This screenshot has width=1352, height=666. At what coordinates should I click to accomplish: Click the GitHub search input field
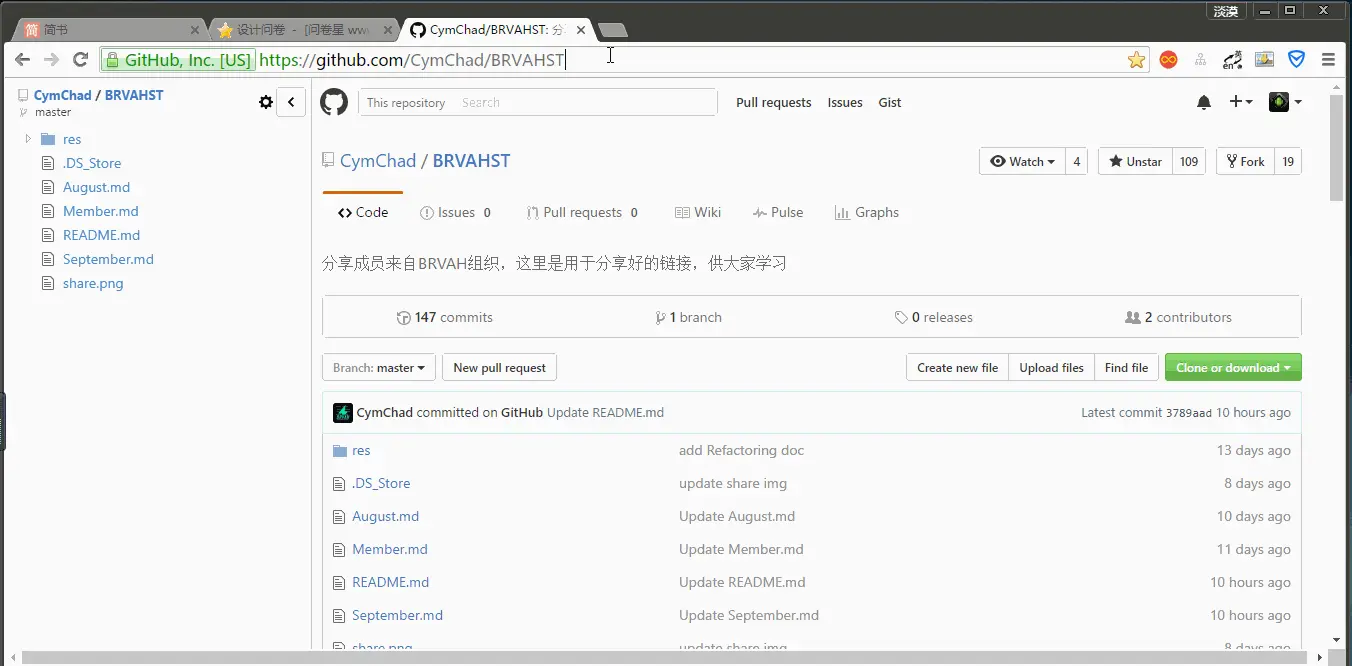(585, 102)
